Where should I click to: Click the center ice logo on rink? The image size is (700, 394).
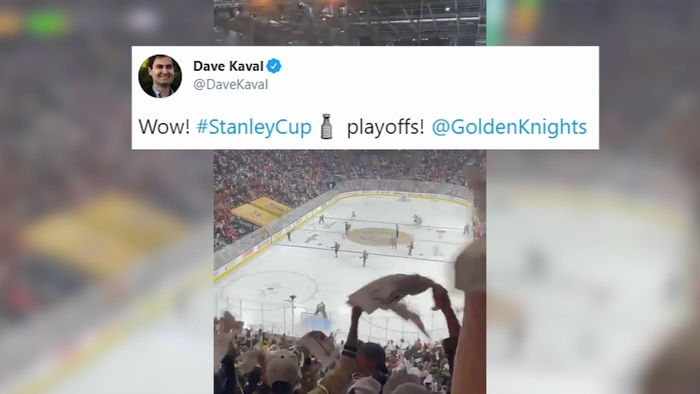click(378, 236)
